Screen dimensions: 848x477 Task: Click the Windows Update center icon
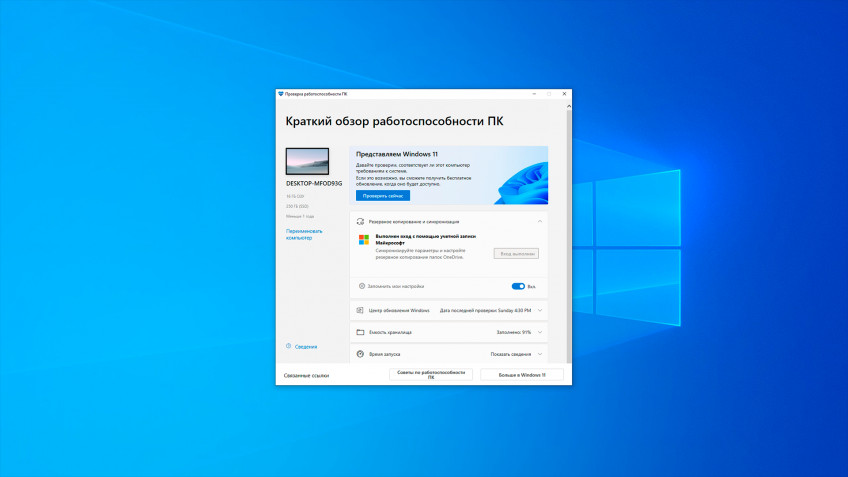[x=360, y=310]
